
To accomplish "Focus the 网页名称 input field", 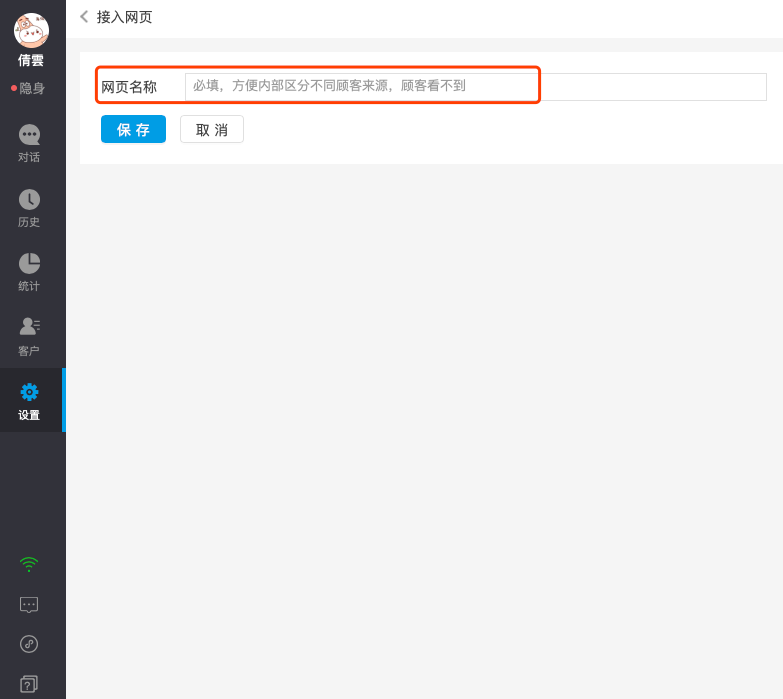I will 476,86.
